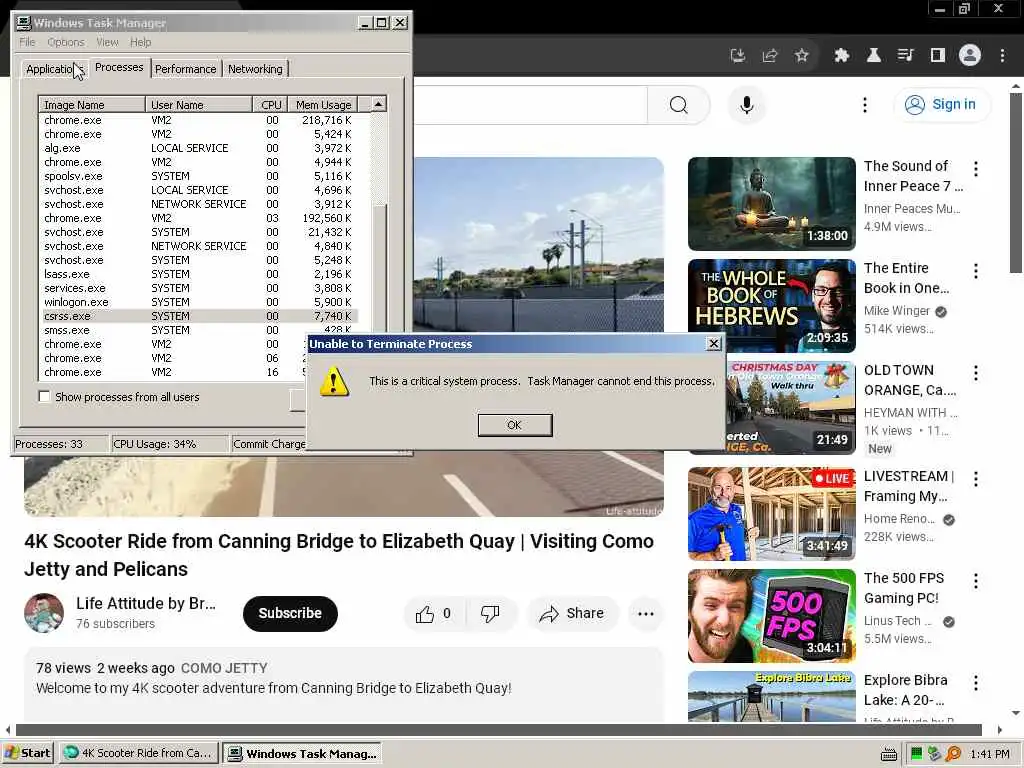Image resolution: width=1024 pixels, height=768 pixels.
Task: Open options for Sound of Inner Peace video
Action: [x=976, y=169]
